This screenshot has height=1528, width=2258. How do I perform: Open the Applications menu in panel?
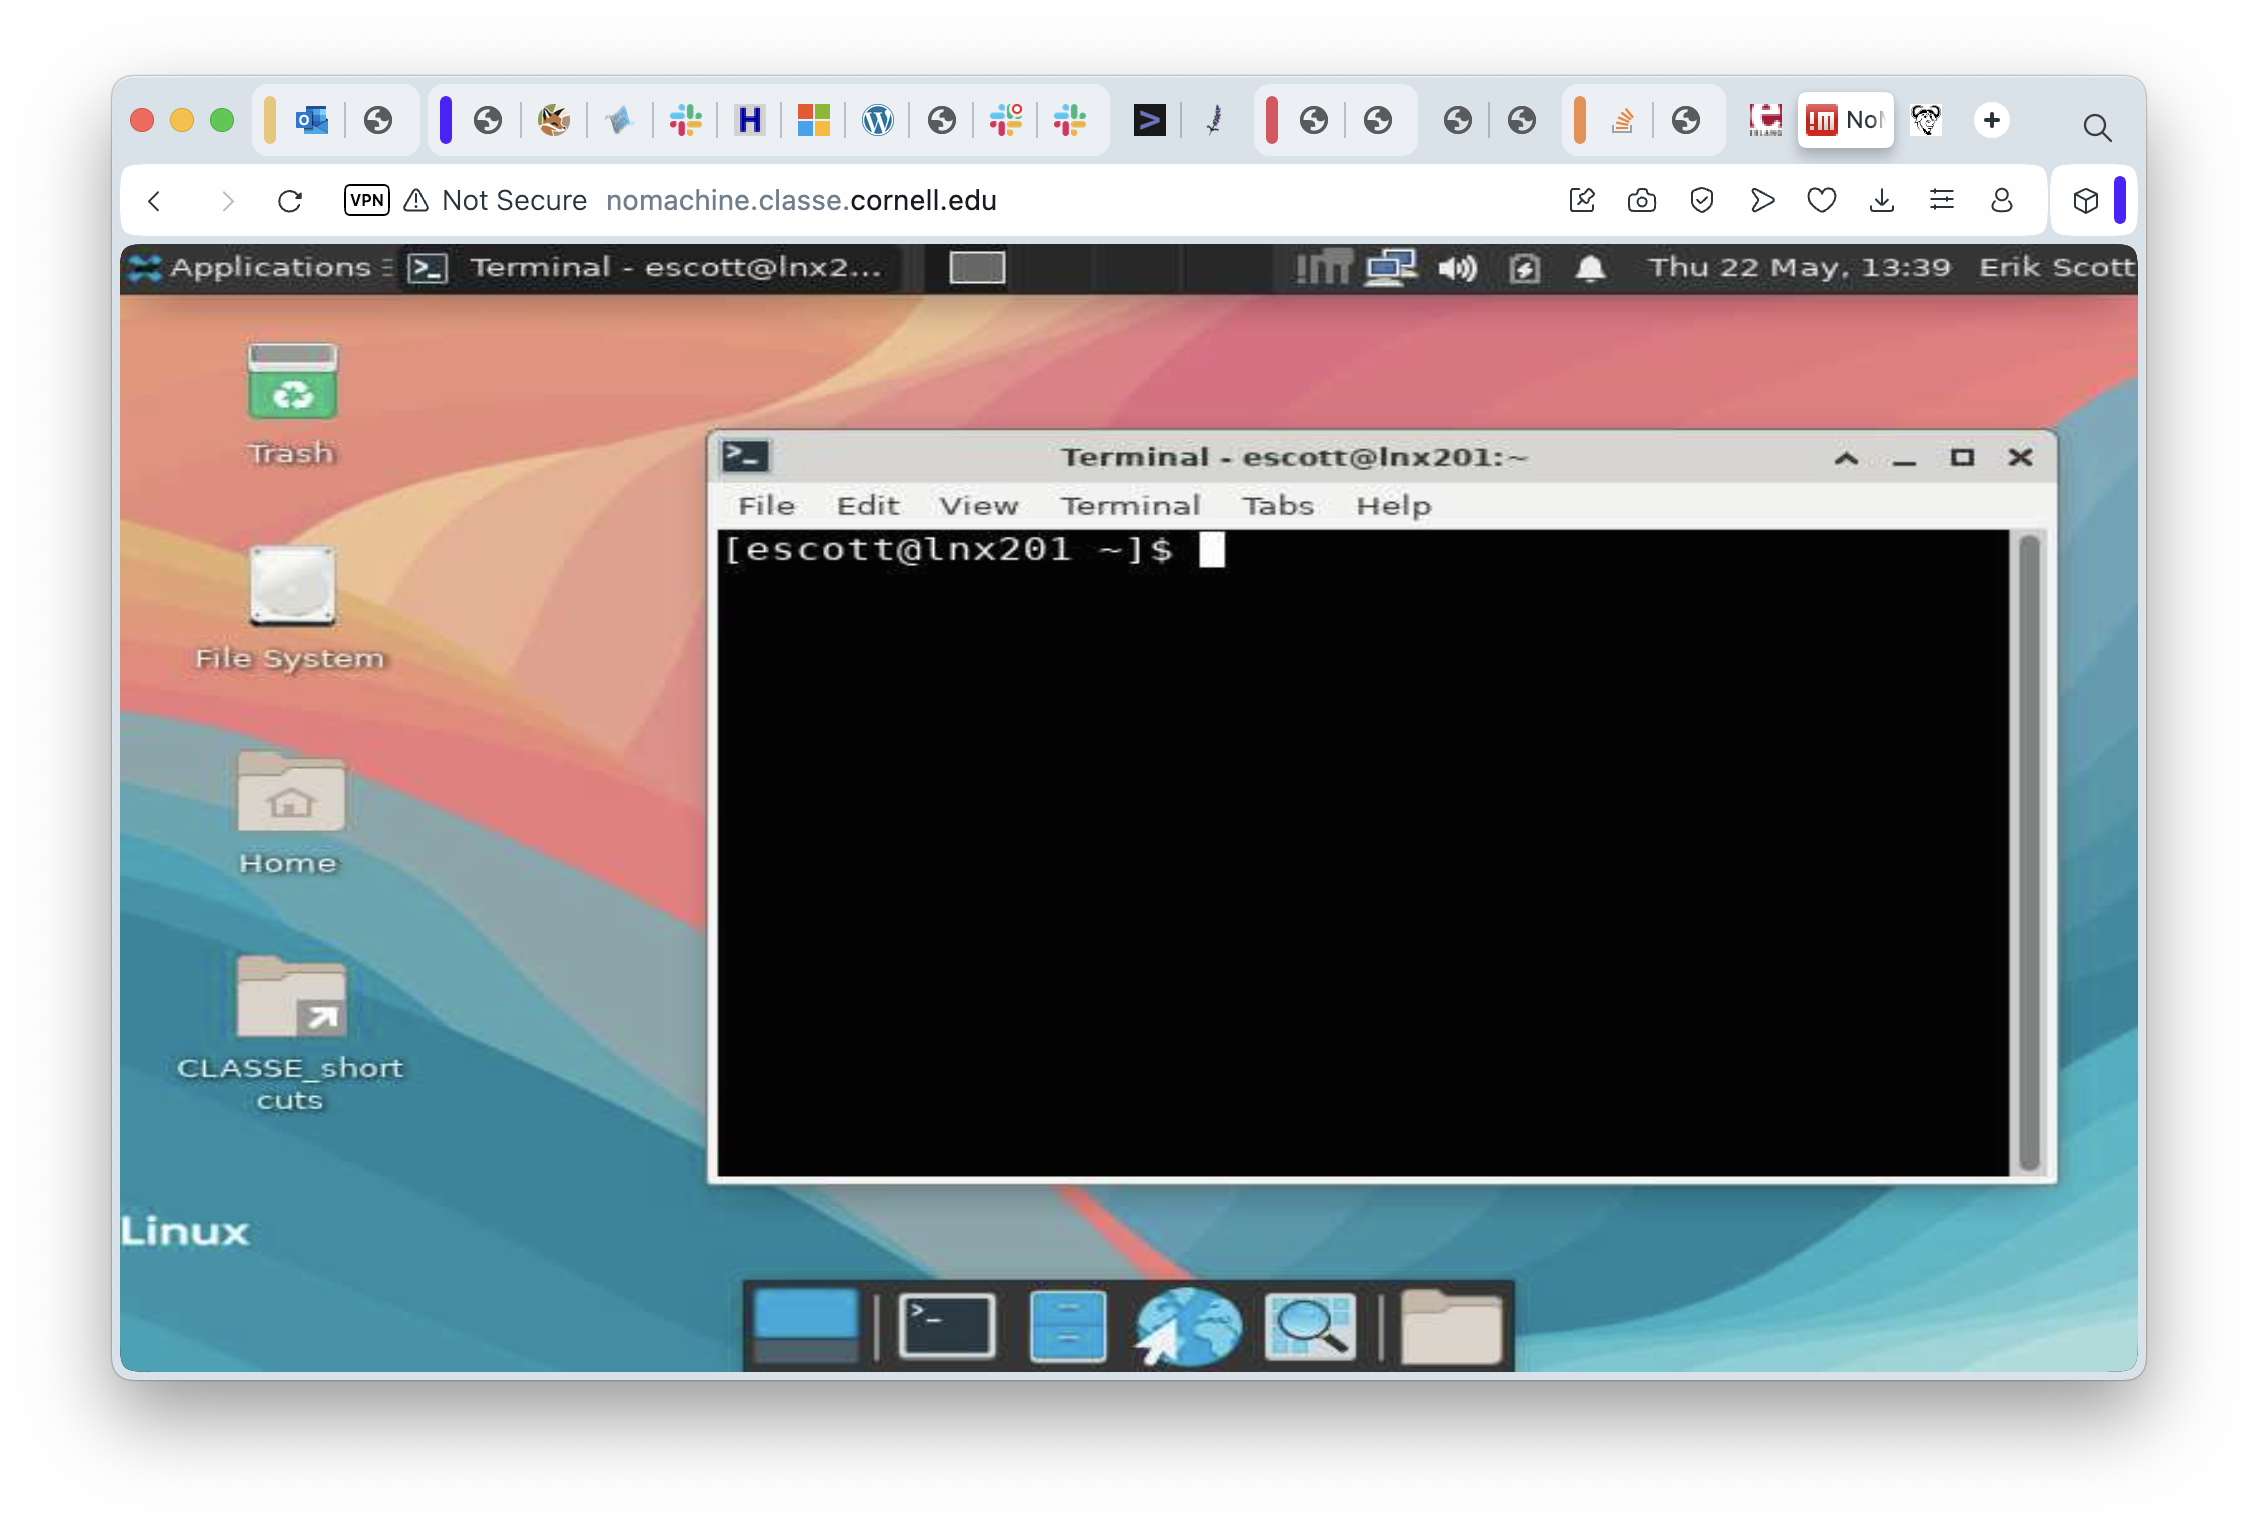click(260, 268)
